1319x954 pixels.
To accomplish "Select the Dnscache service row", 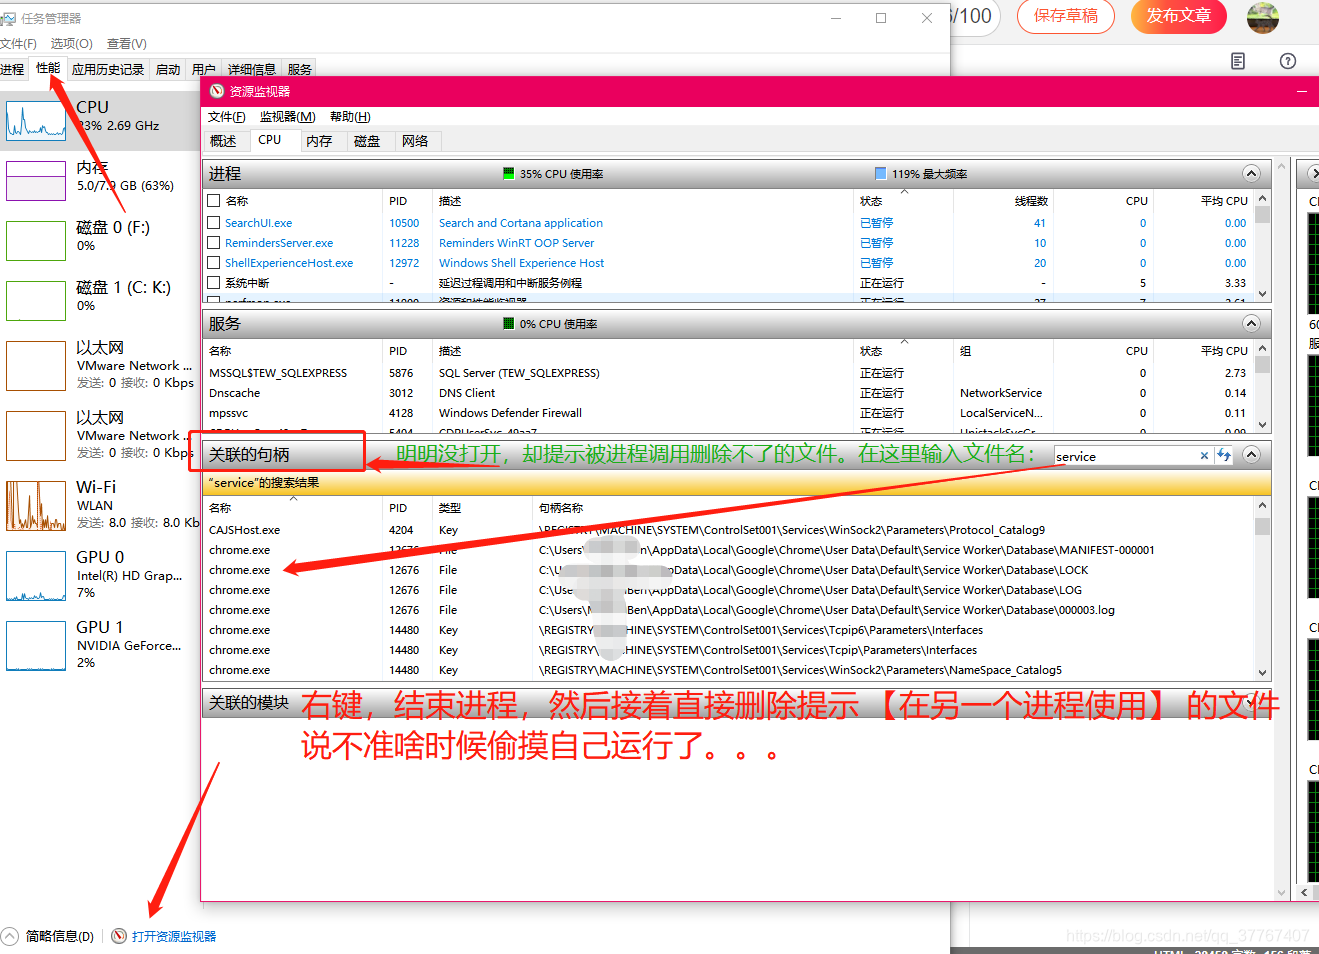I will click(x=729, y=393).
